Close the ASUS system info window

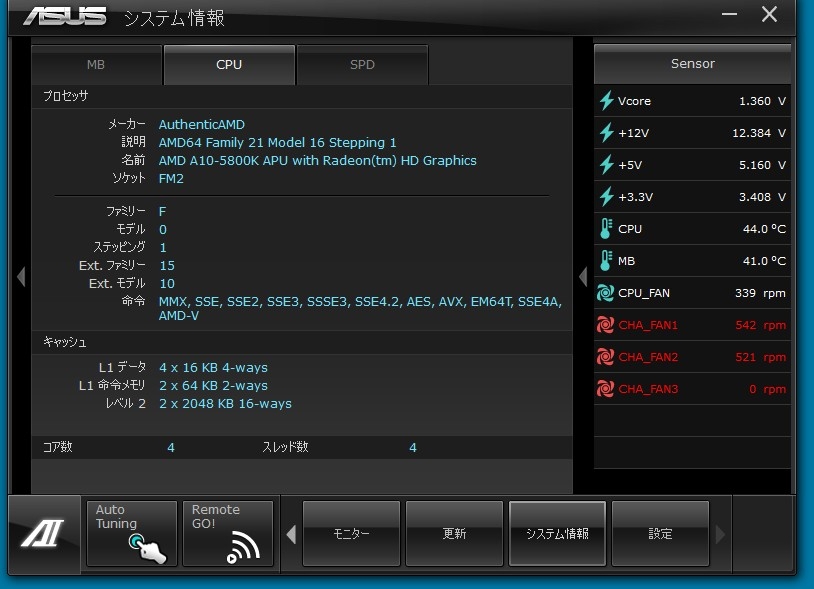pyautogui.click(x=769, y=14)
